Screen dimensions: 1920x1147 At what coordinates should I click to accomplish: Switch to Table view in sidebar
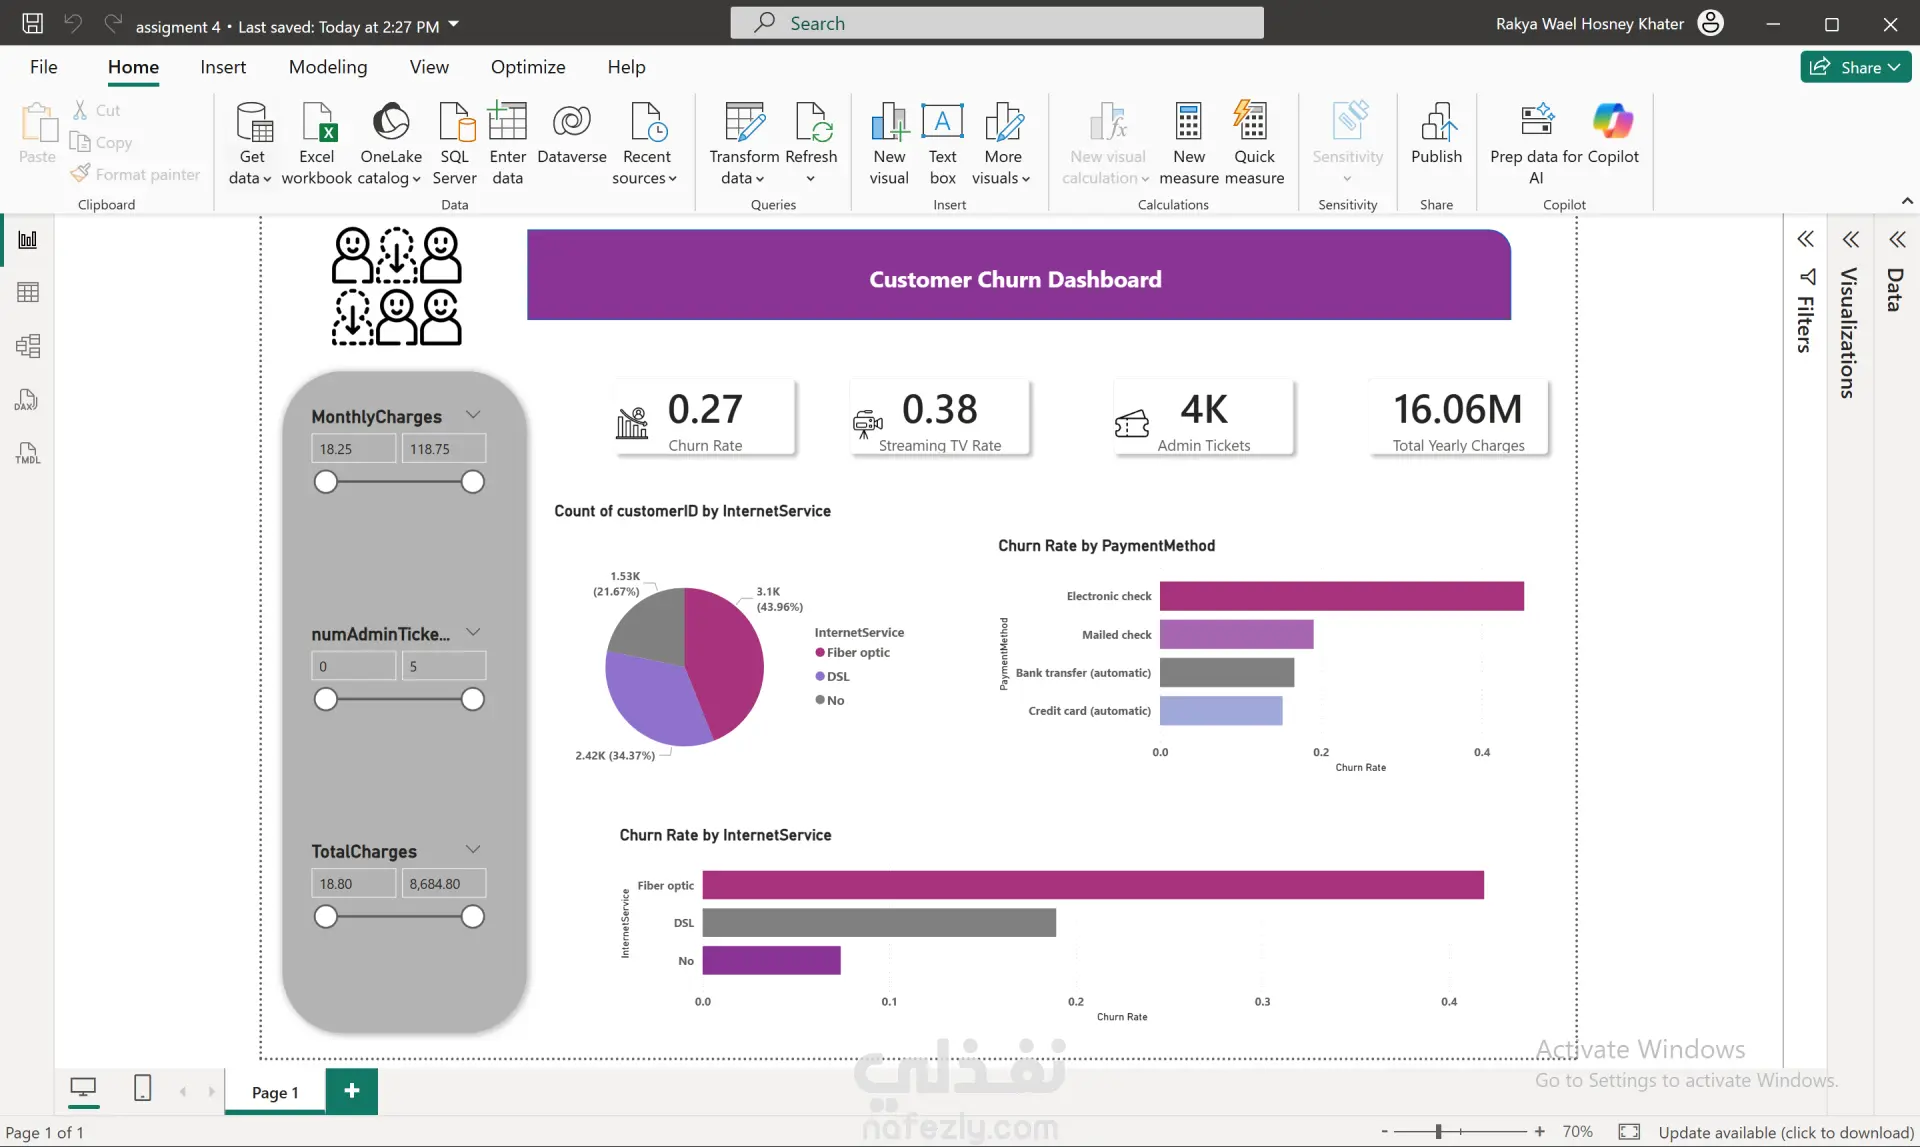[28, 293]
